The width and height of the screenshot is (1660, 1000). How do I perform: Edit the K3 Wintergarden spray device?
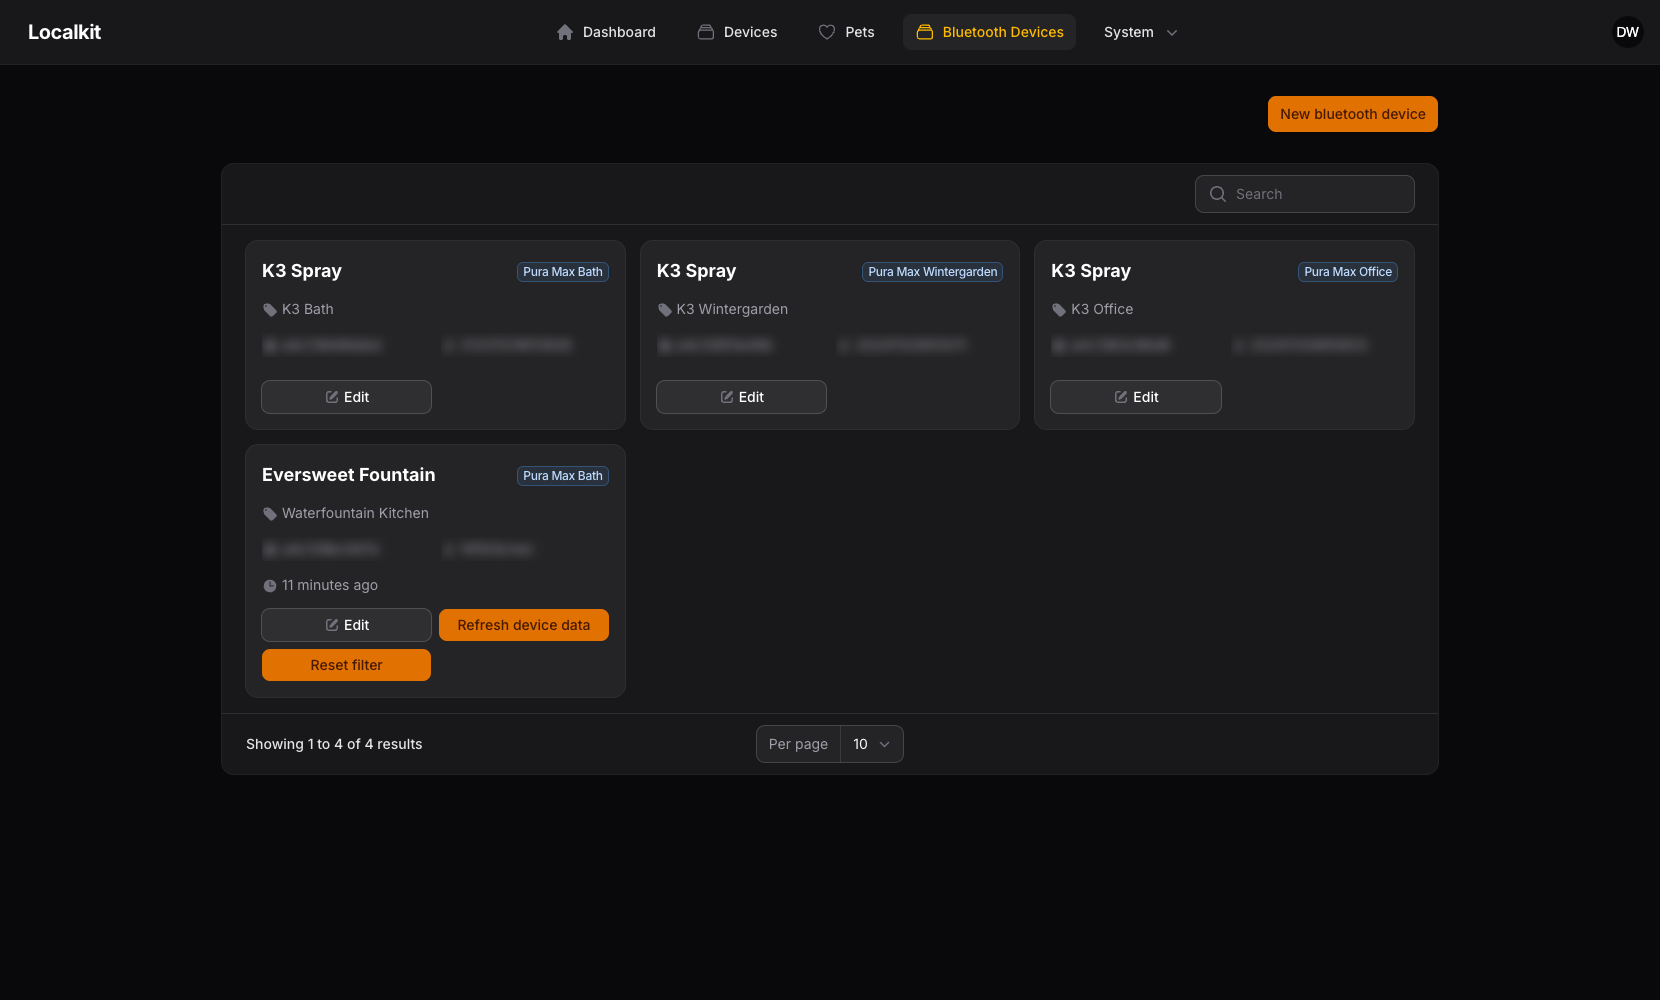pos(741,397)
